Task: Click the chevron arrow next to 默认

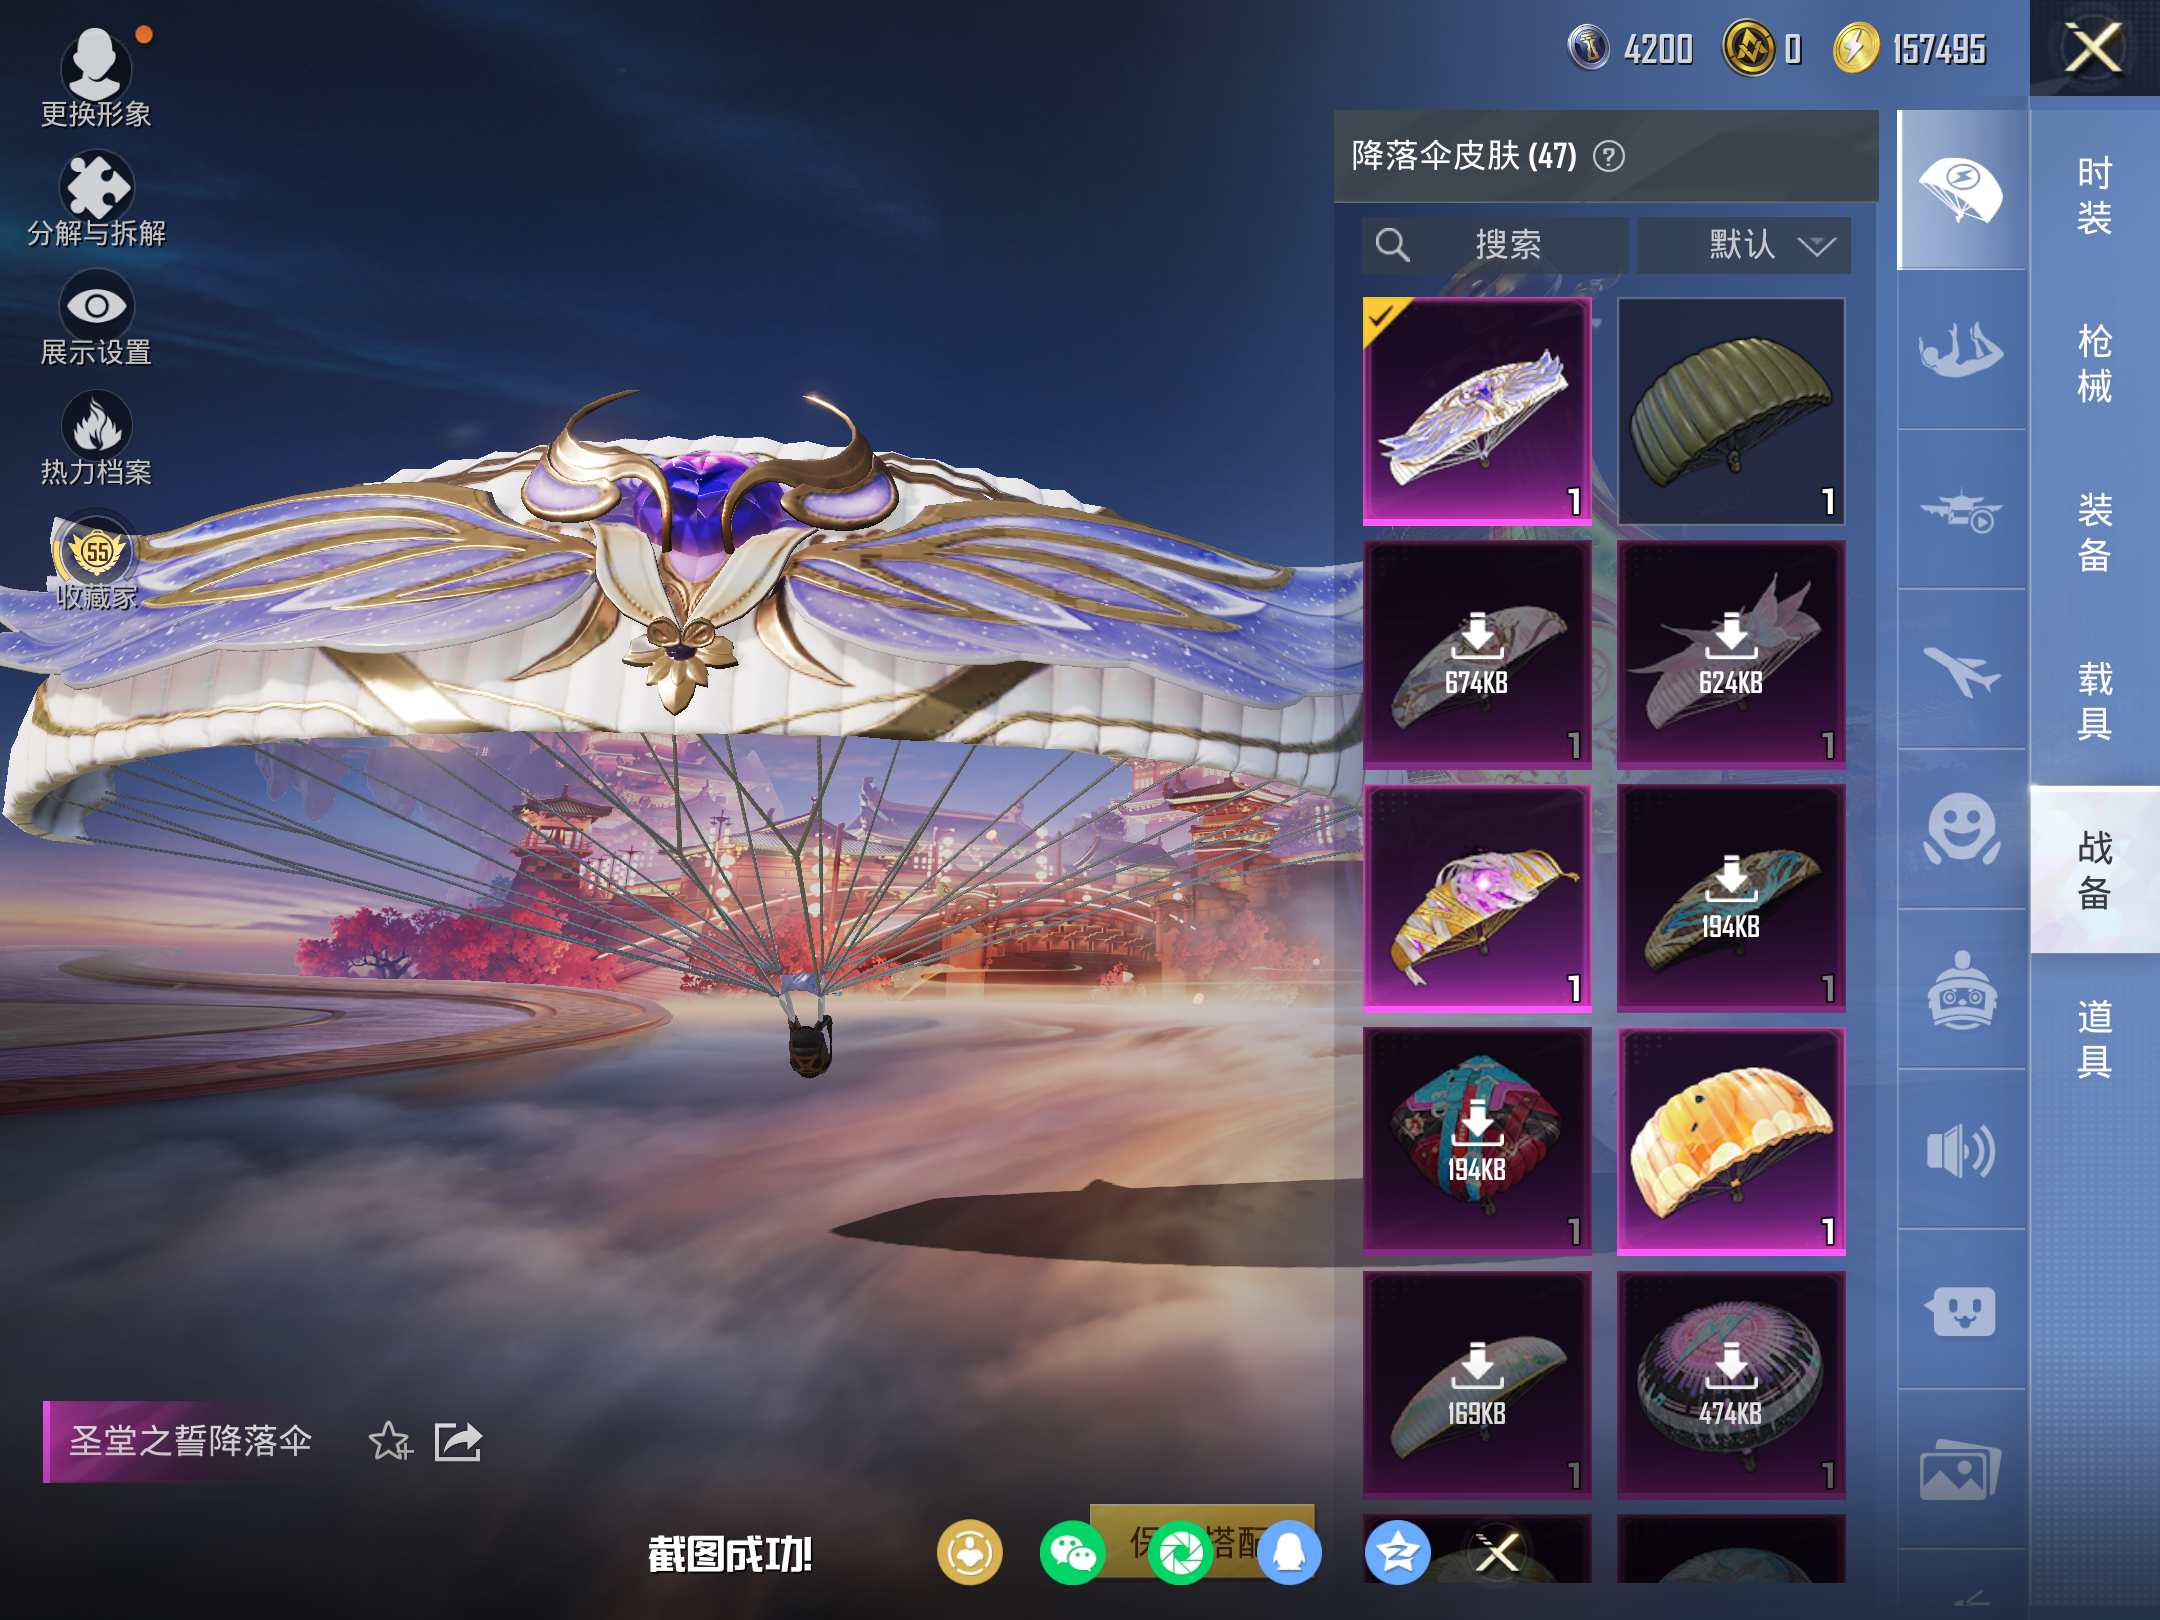Action: coord(1816,246)
